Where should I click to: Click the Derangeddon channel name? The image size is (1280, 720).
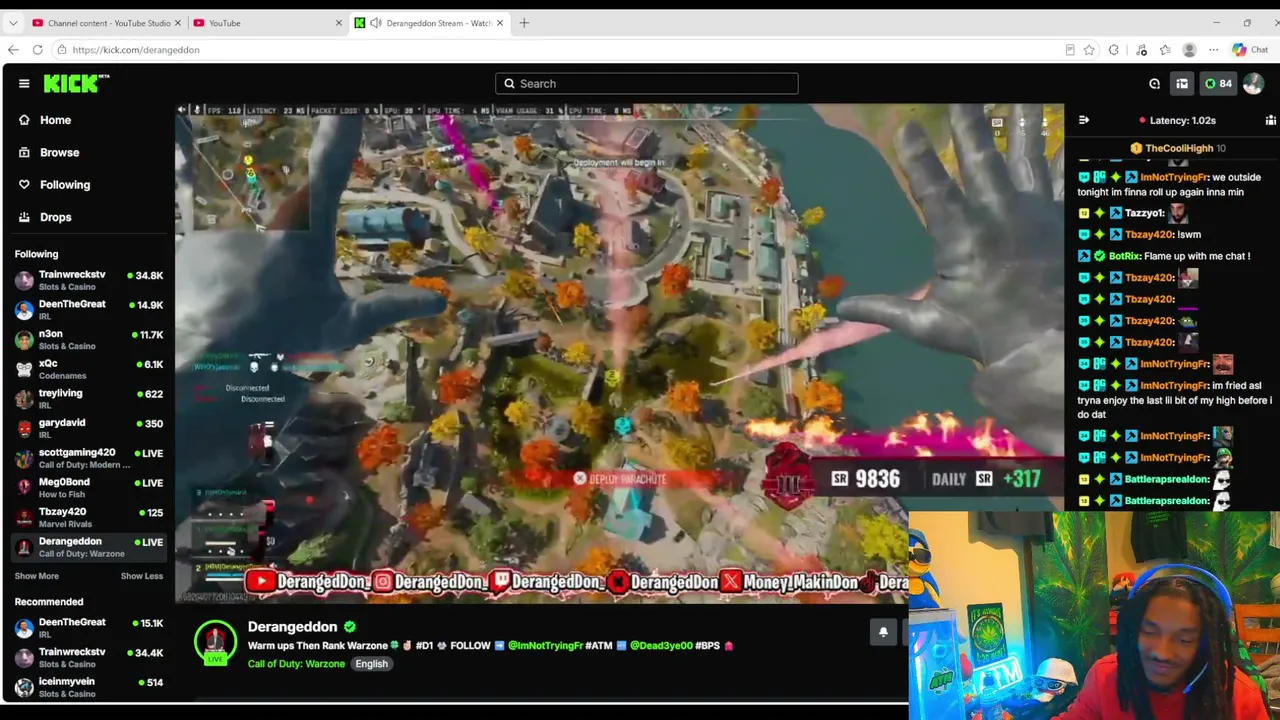292,627
